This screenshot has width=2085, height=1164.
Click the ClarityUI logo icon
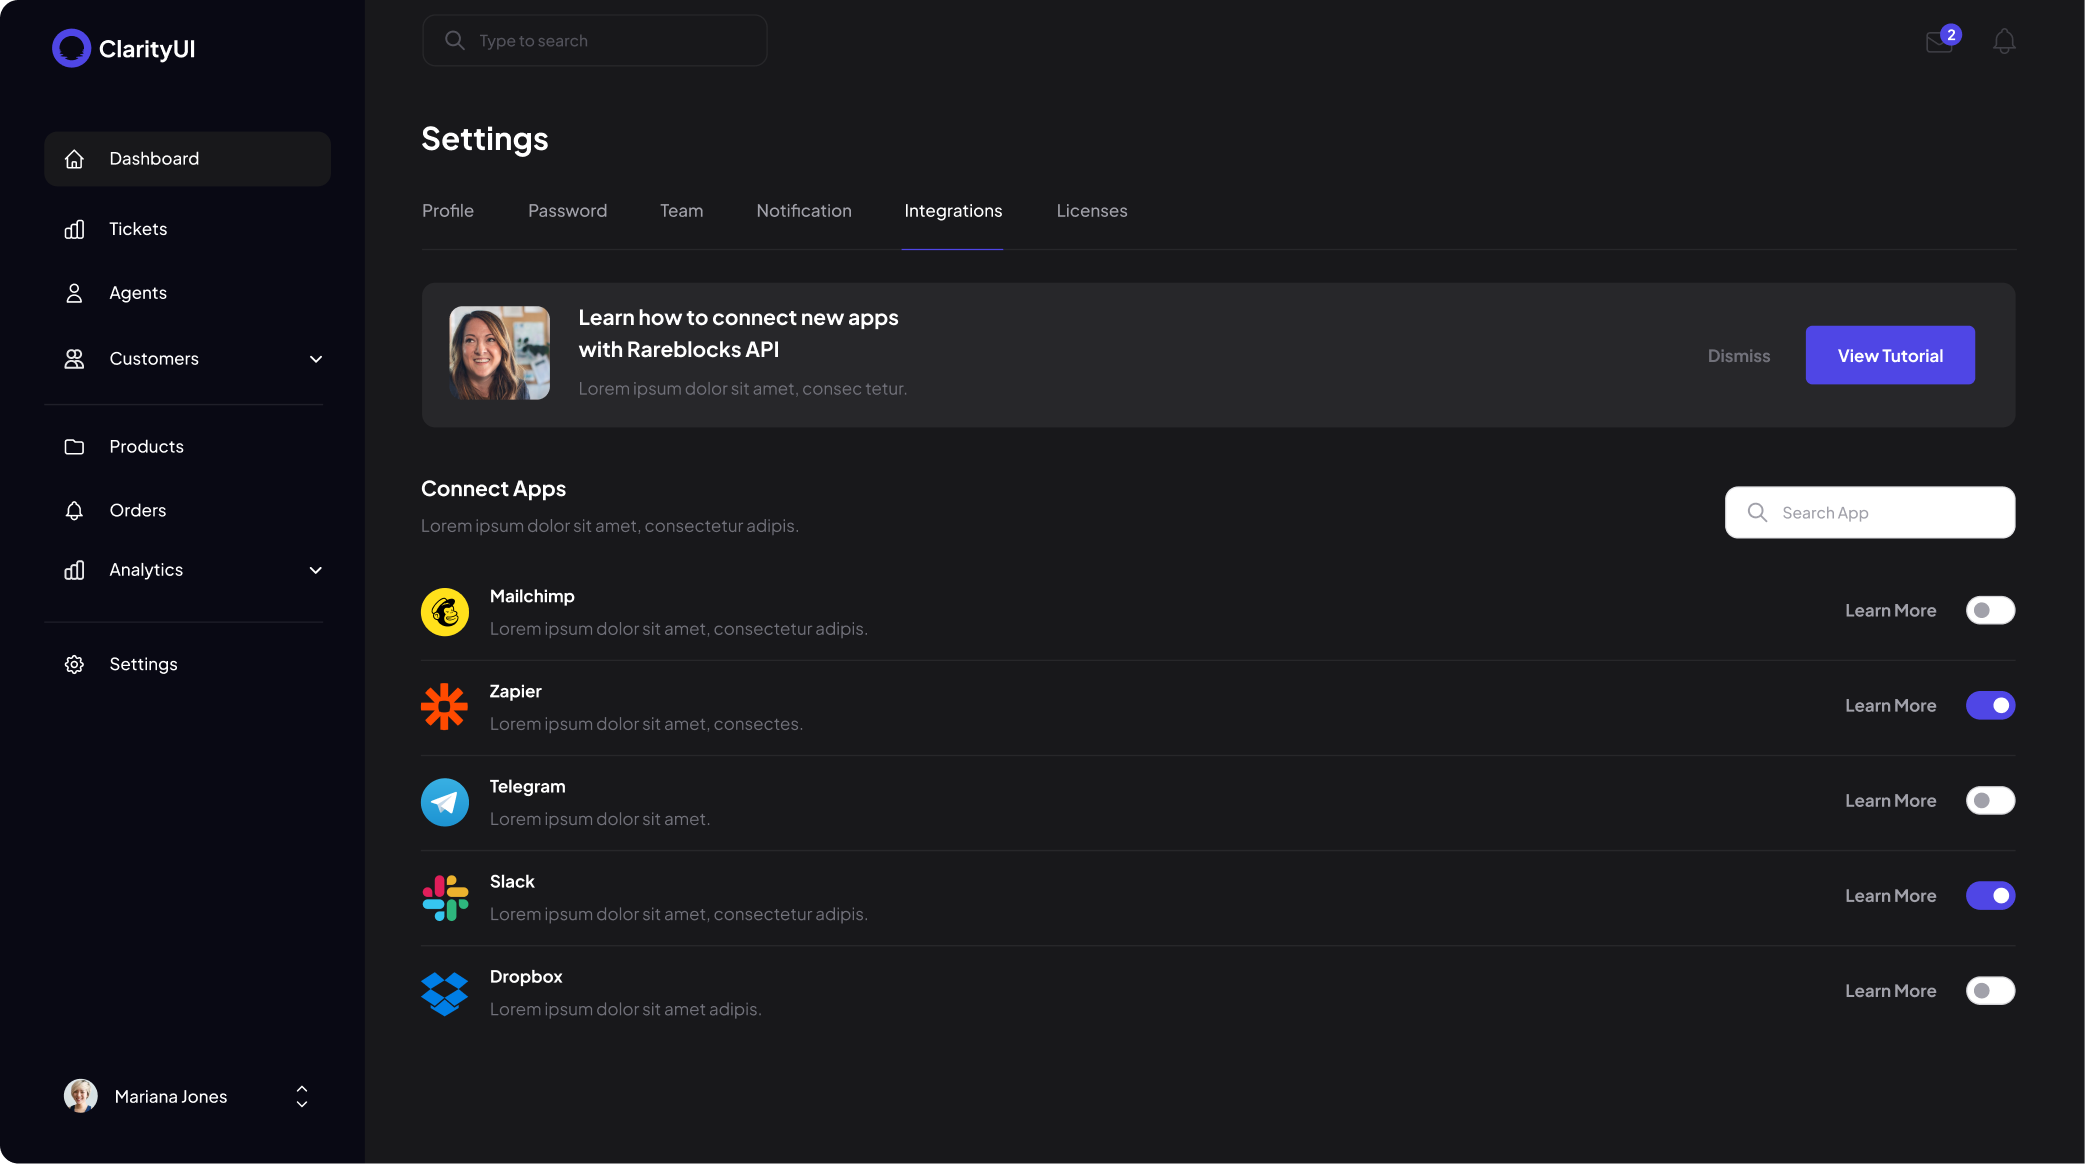[x=71, y=48]
